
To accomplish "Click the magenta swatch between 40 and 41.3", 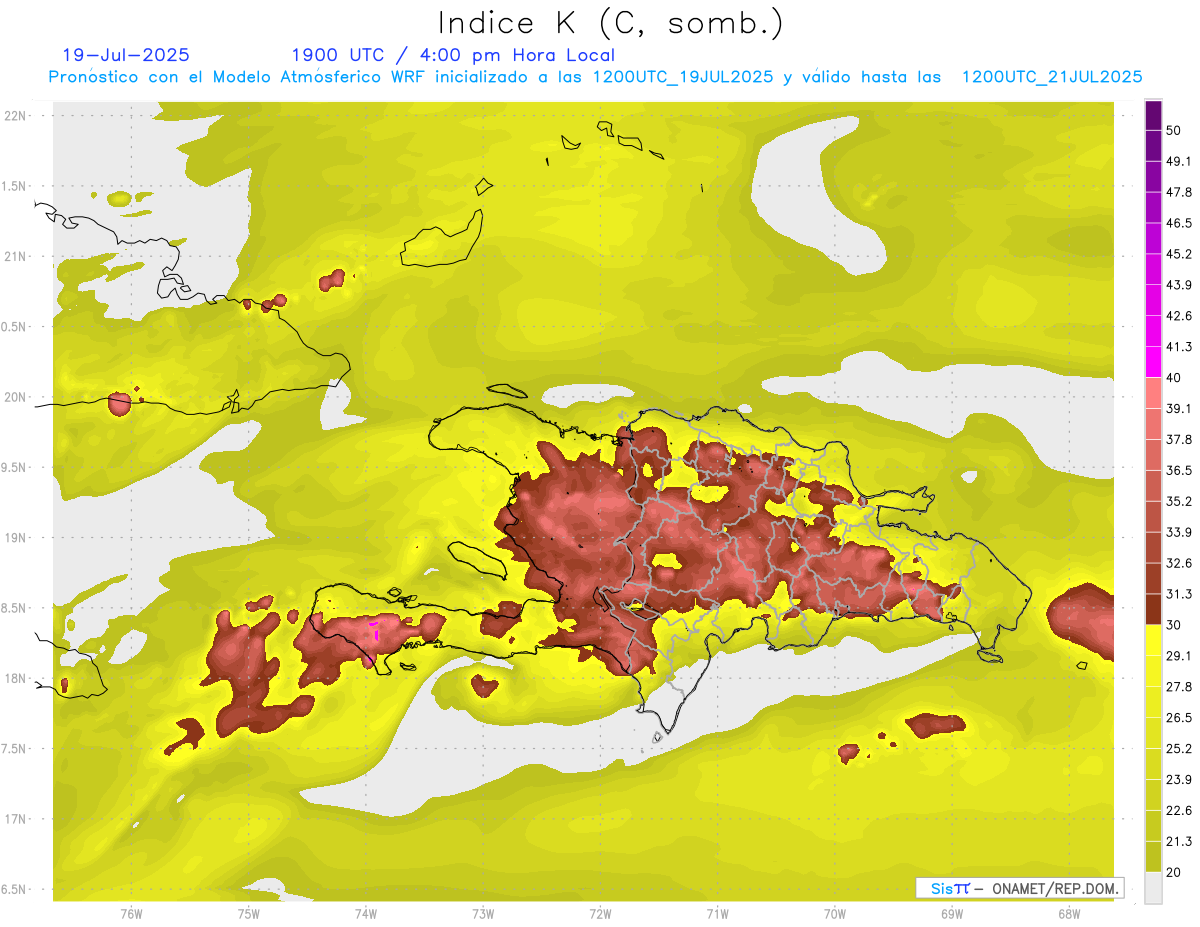I will tap(1153, 362).
